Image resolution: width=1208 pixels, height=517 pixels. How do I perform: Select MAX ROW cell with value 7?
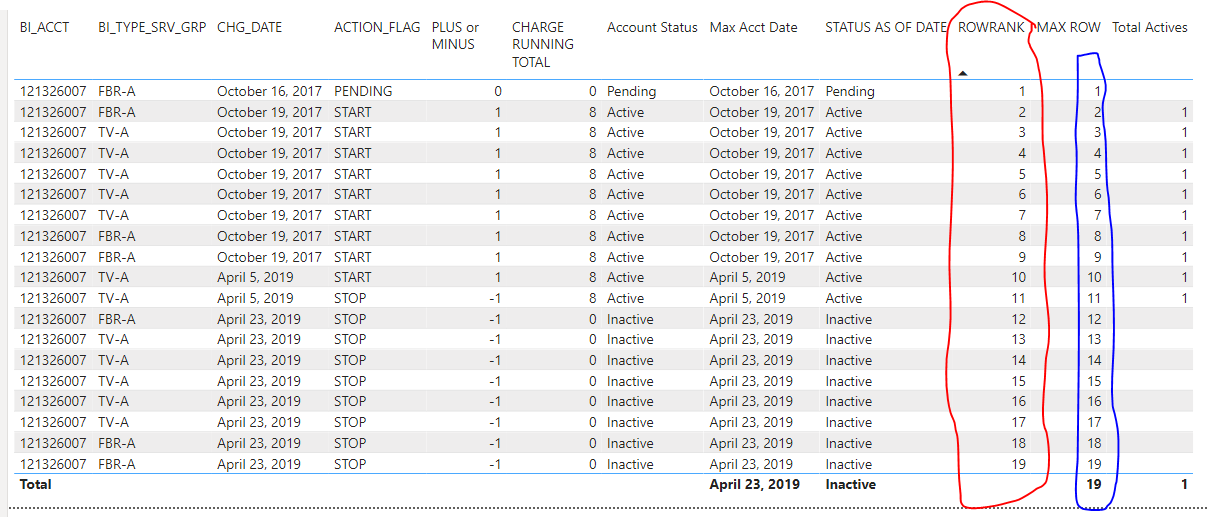[x=1097, y=215]
